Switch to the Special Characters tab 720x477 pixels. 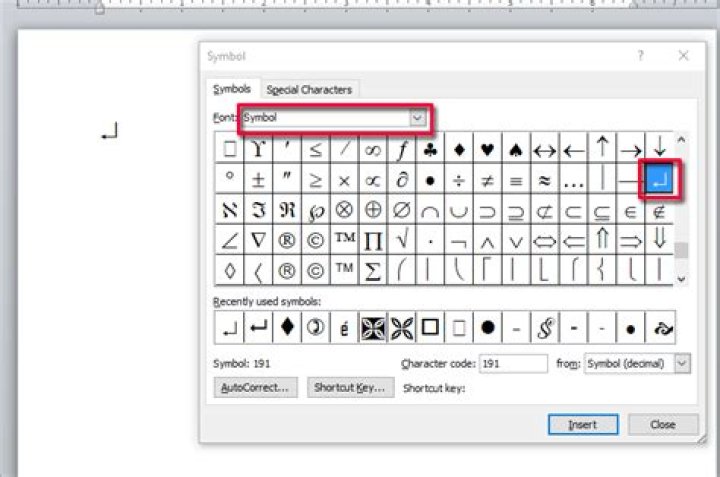(309, 90)
